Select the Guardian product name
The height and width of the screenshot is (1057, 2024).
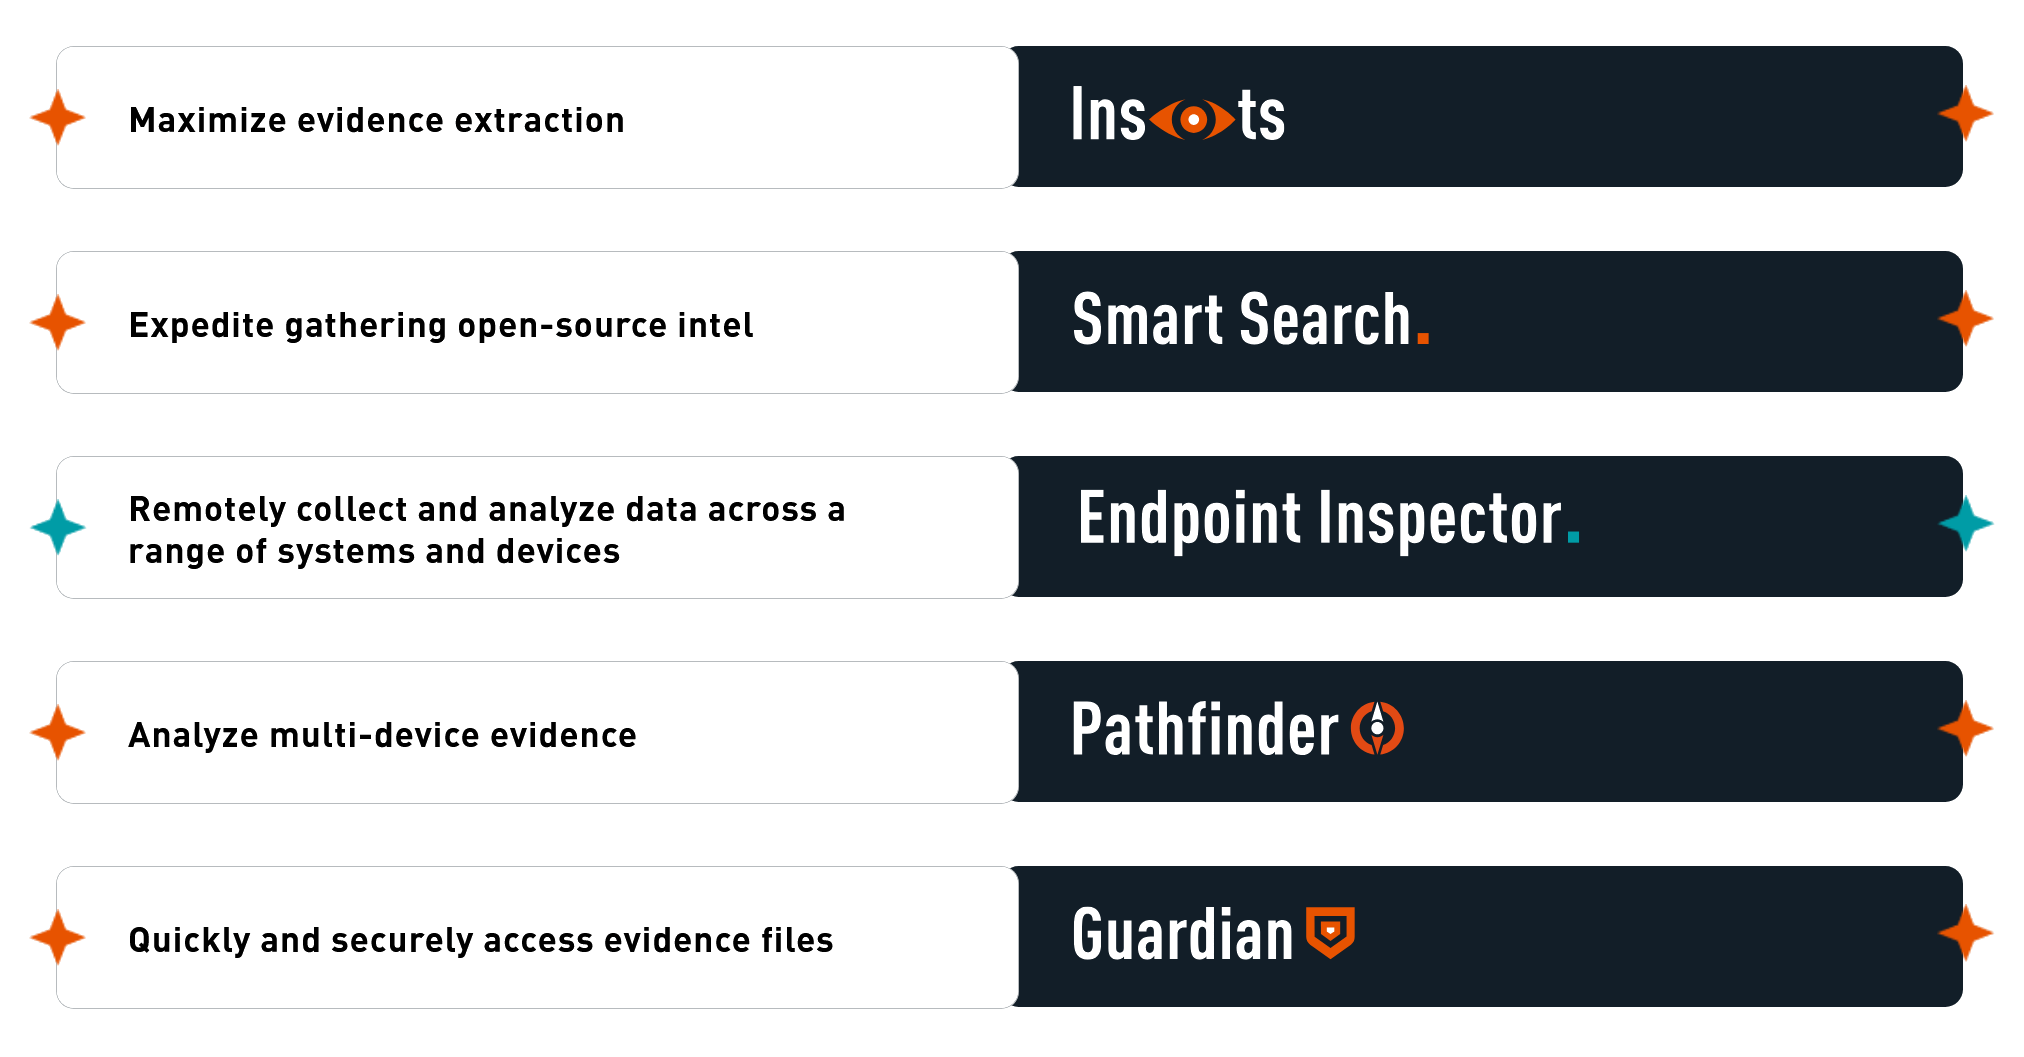point(1183,934)
